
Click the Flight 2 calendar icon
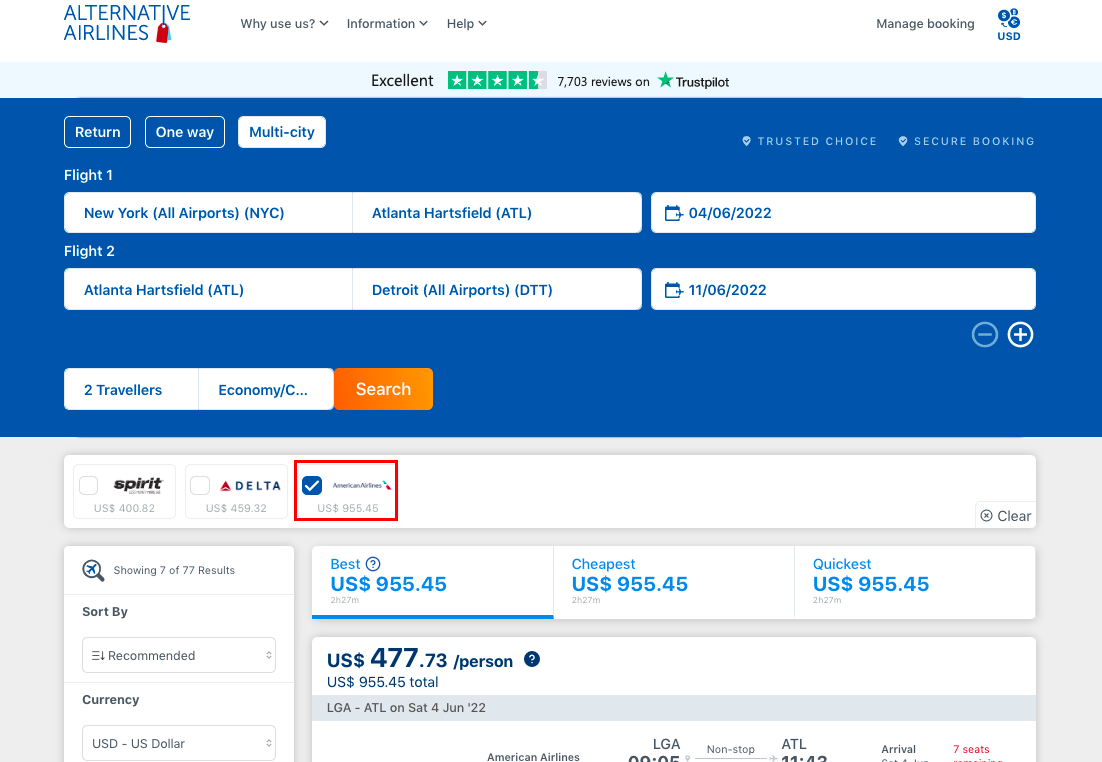tap(673, 290)
